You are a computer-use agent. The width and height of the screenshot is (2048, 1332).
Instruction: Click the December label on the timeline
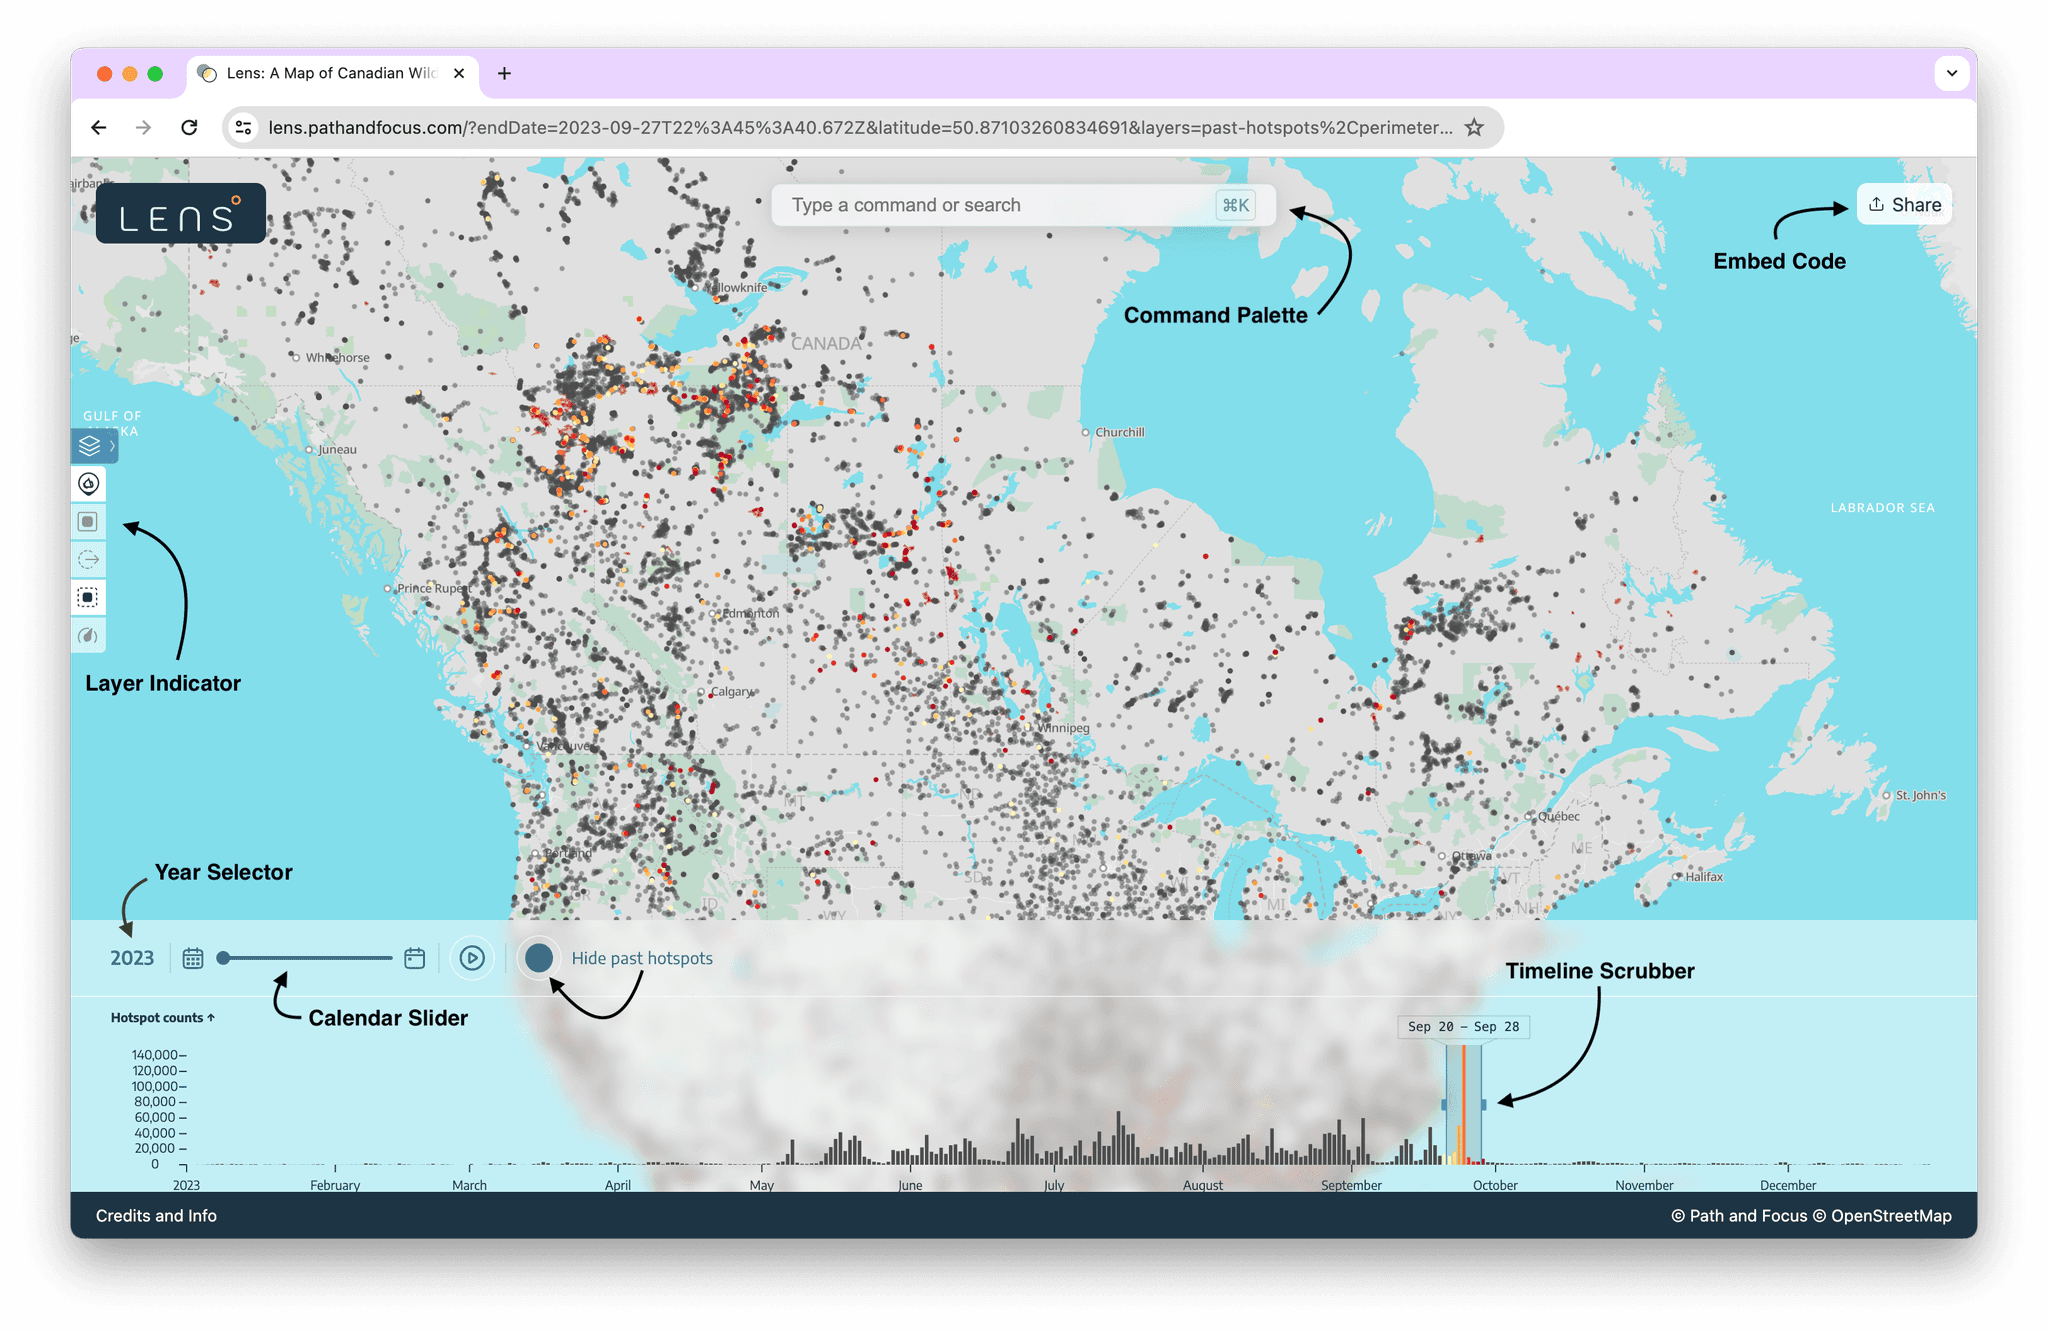(1788, 1185)
